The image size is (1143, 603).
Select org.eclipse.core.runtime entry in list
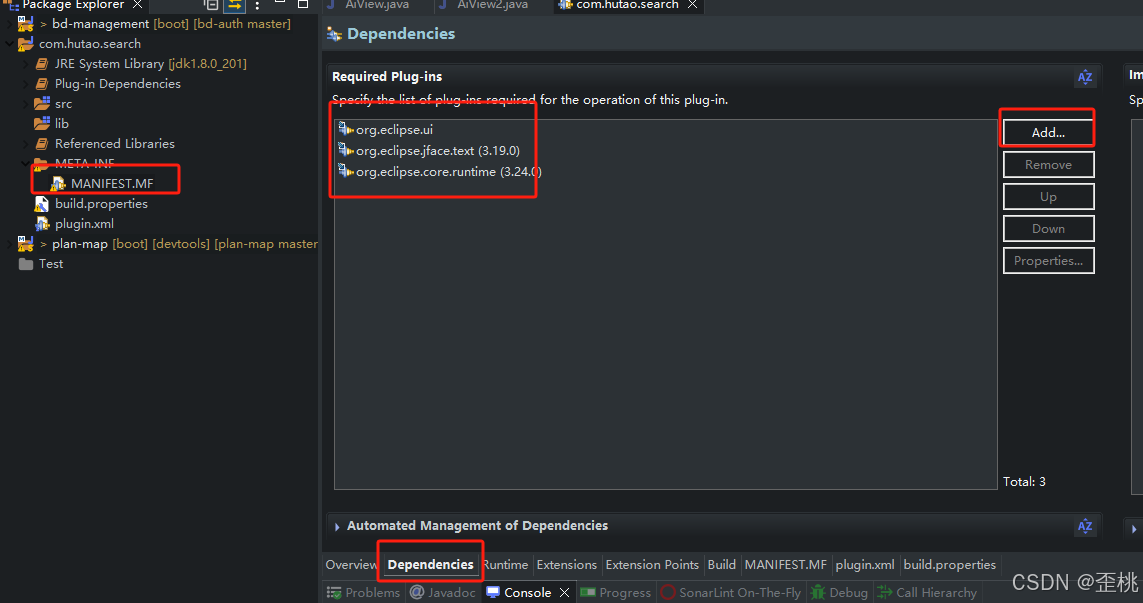point(448,172)
